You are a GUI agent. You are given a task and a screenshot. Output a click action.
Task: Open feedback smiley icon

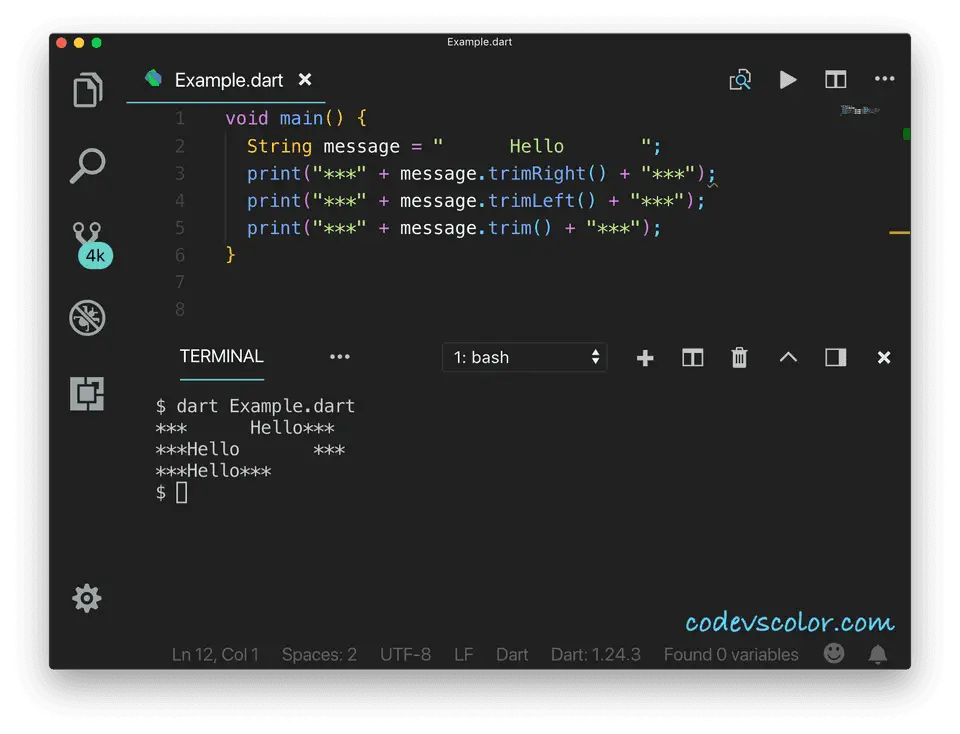pos(833,653)
